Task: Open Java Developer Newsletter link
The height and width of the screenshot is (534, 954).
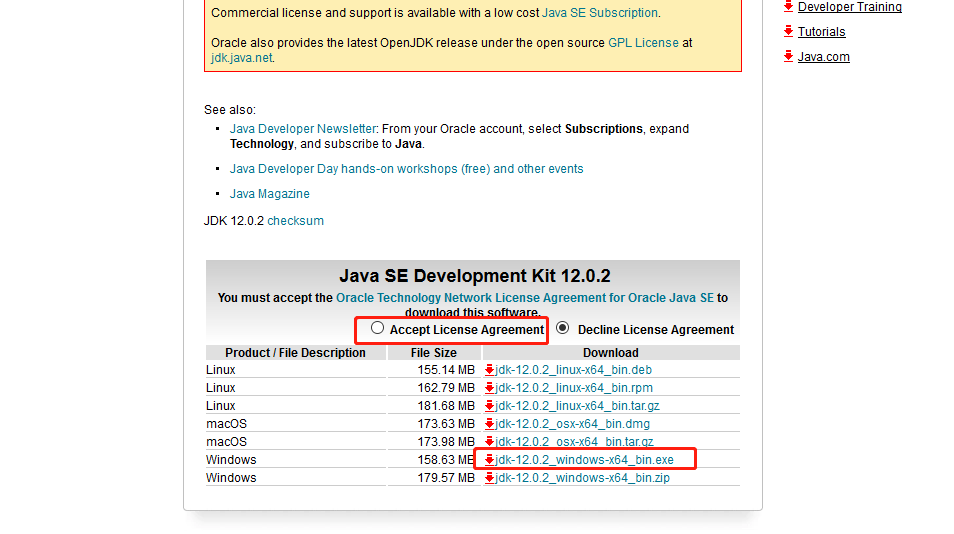Action: click(302, 129)
